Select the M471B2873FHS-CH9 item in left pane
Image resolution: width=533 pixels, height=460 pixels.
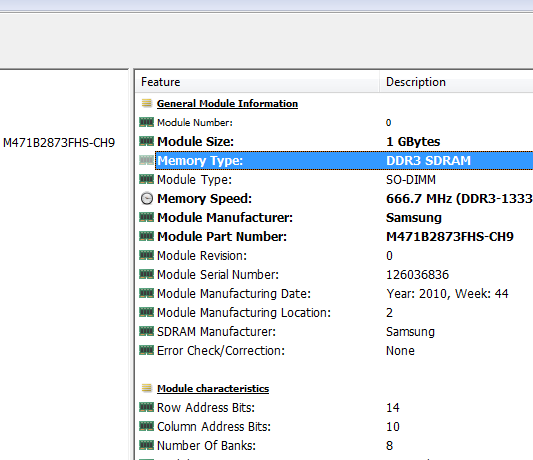click(59, 143)
